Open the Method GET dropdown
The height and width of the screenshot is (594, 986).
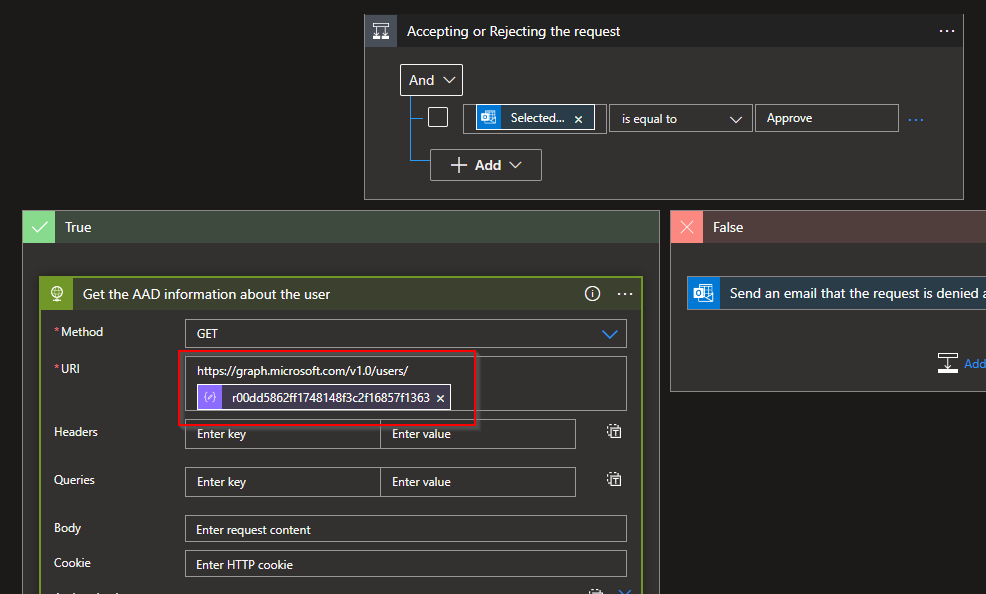(406, 334)
